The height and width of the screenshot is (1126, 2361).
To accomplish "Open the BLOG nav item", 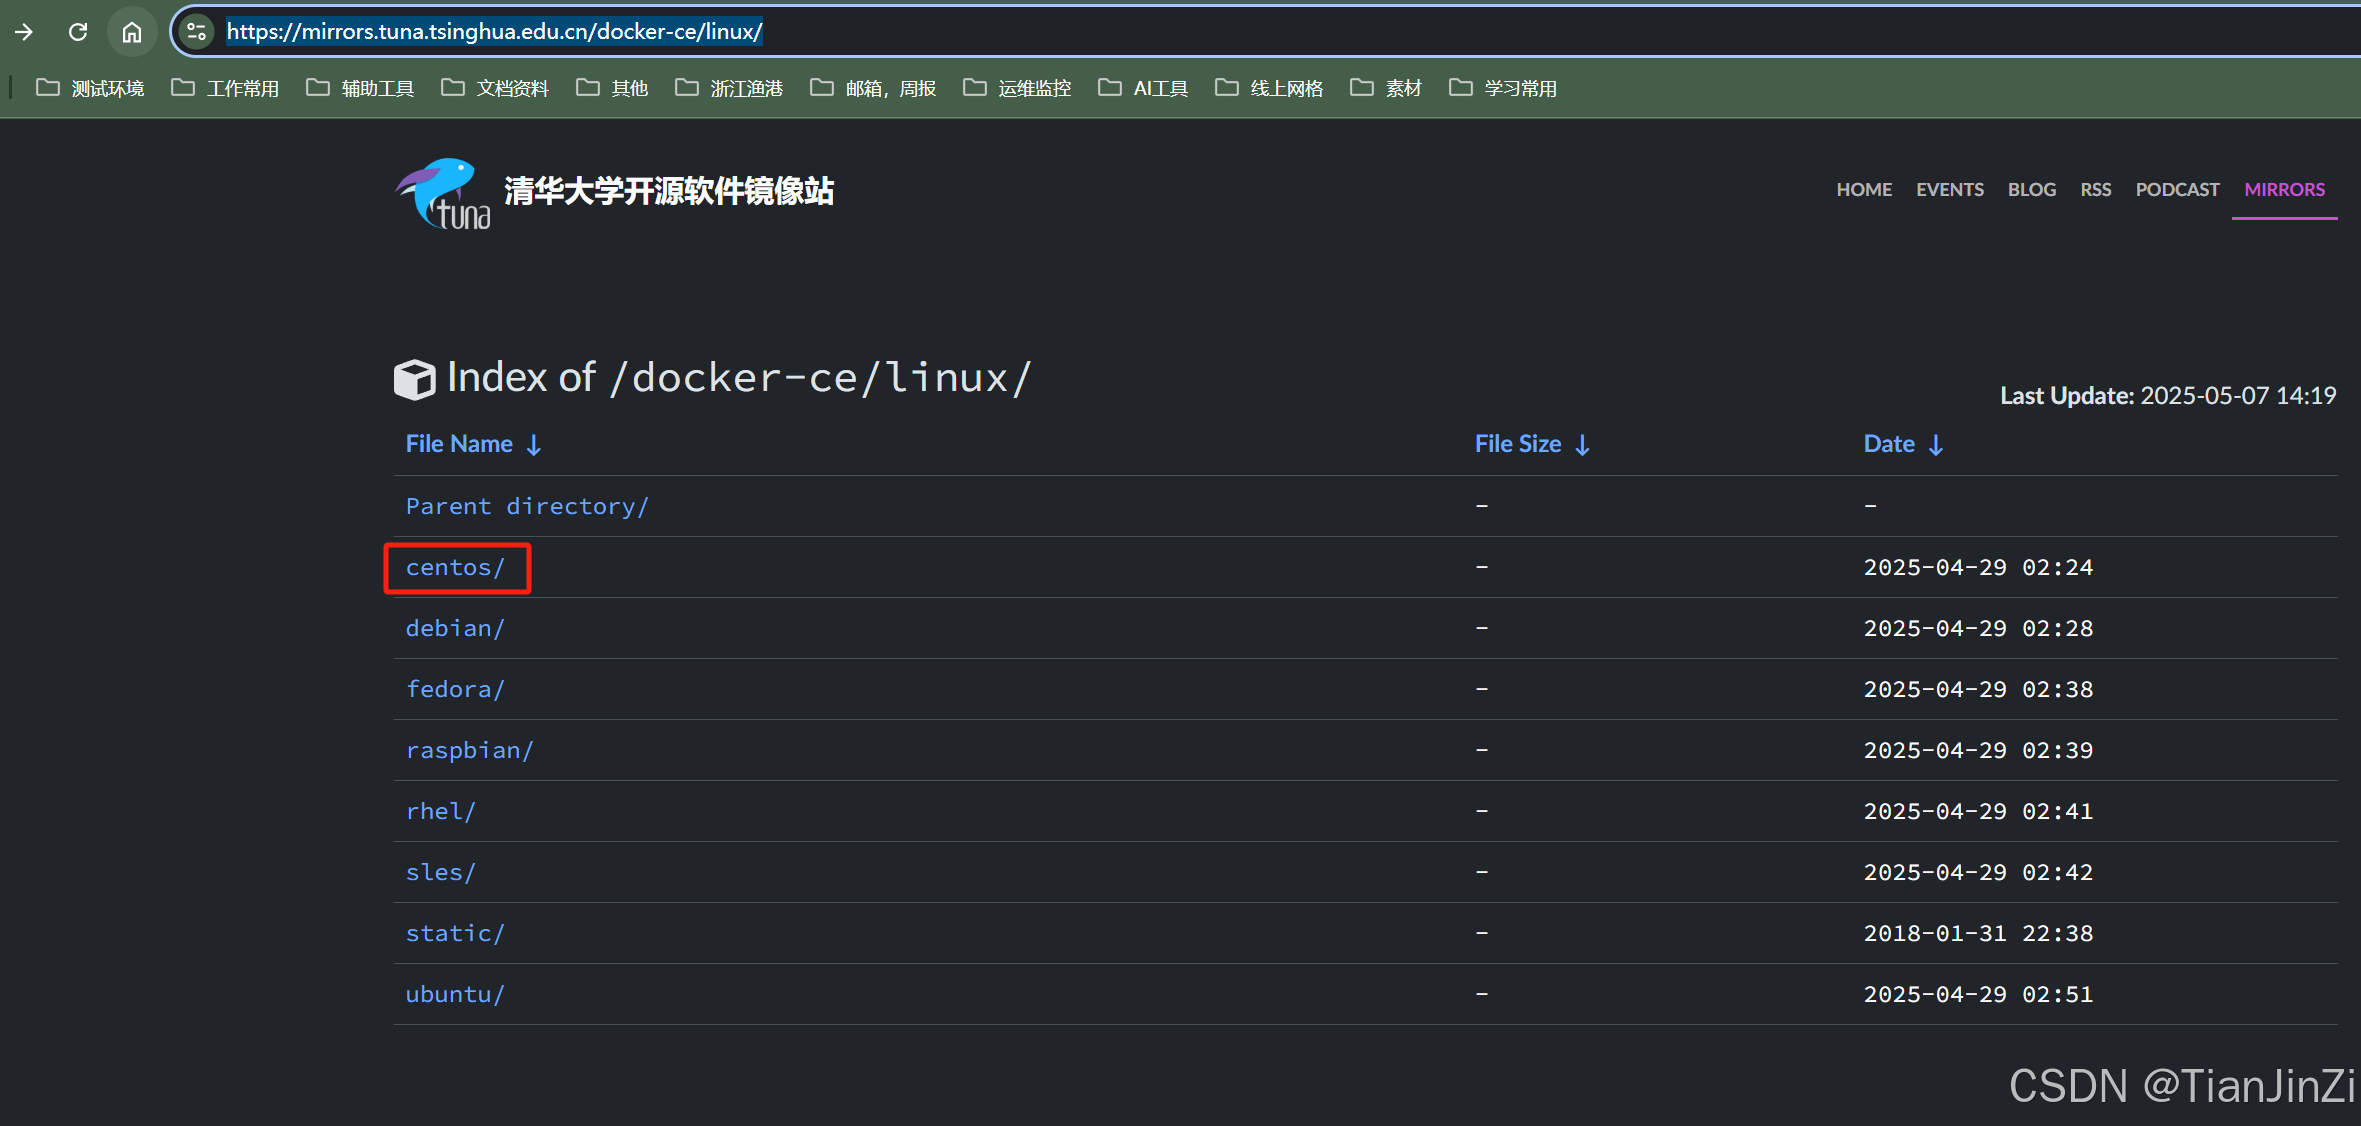I will pos(2031,189).
